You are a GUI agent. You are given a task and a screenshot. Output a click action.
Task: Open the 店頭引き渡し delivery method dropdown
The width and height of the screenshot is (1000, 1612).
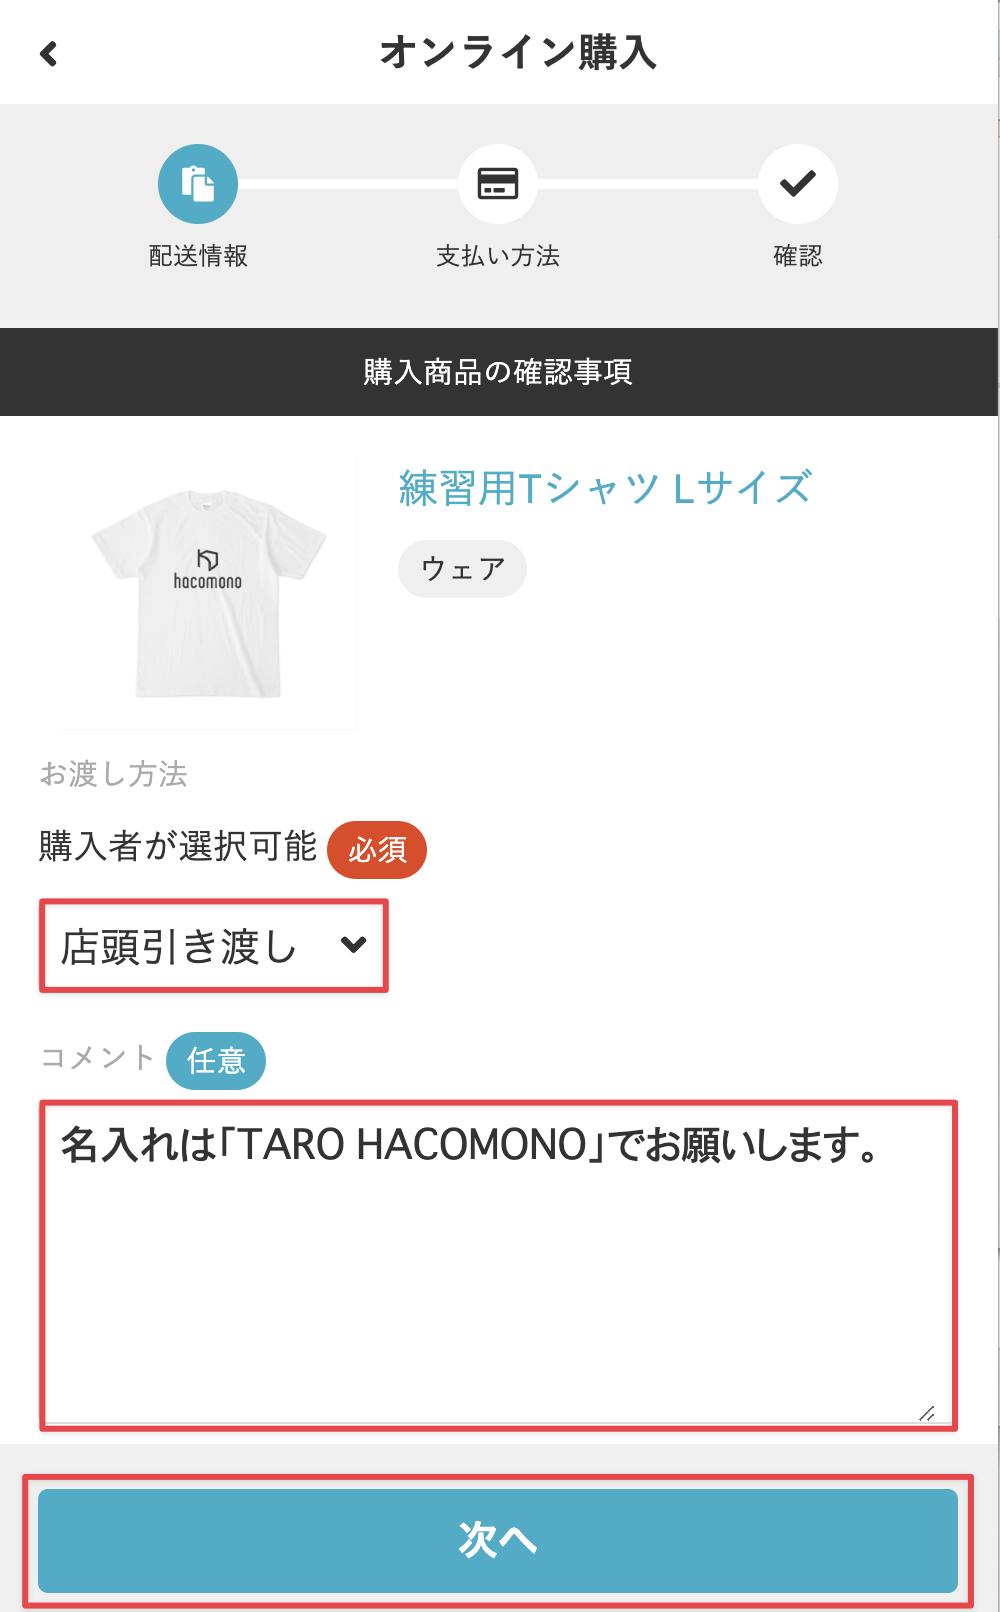[x=213, y=946]
